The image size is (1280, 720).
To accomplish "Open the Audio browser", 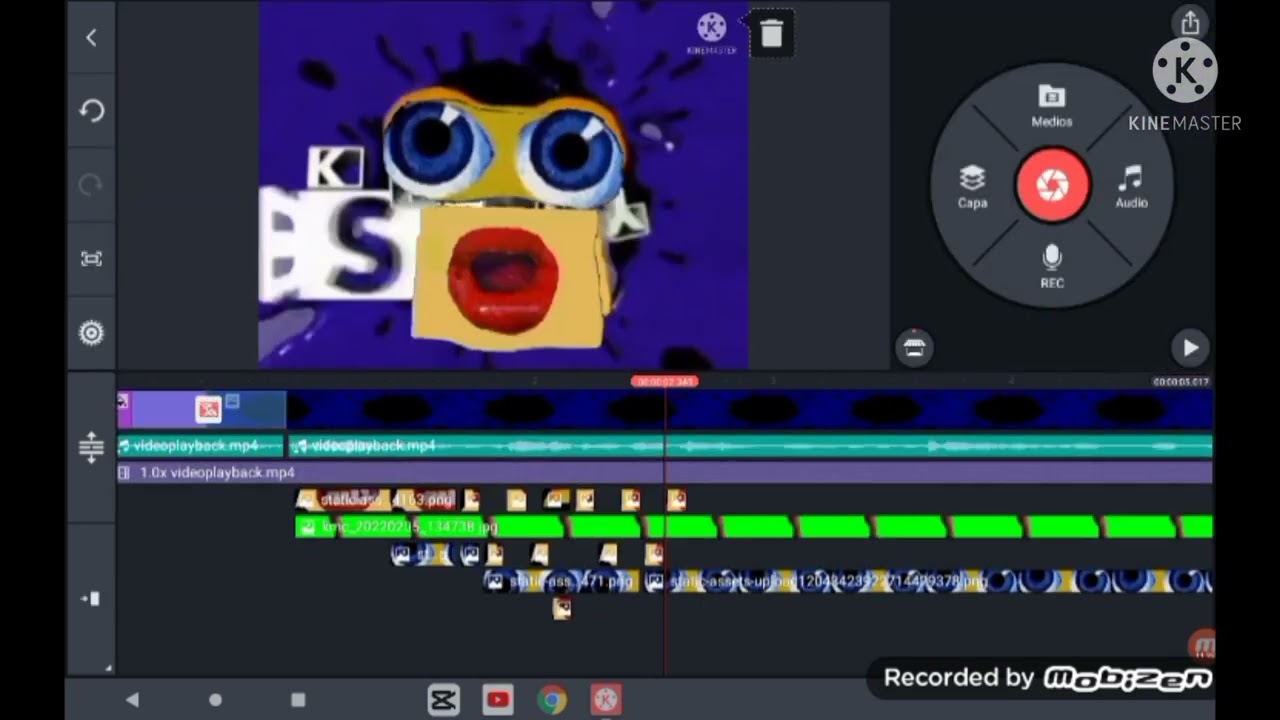I will pos(1131,187).
